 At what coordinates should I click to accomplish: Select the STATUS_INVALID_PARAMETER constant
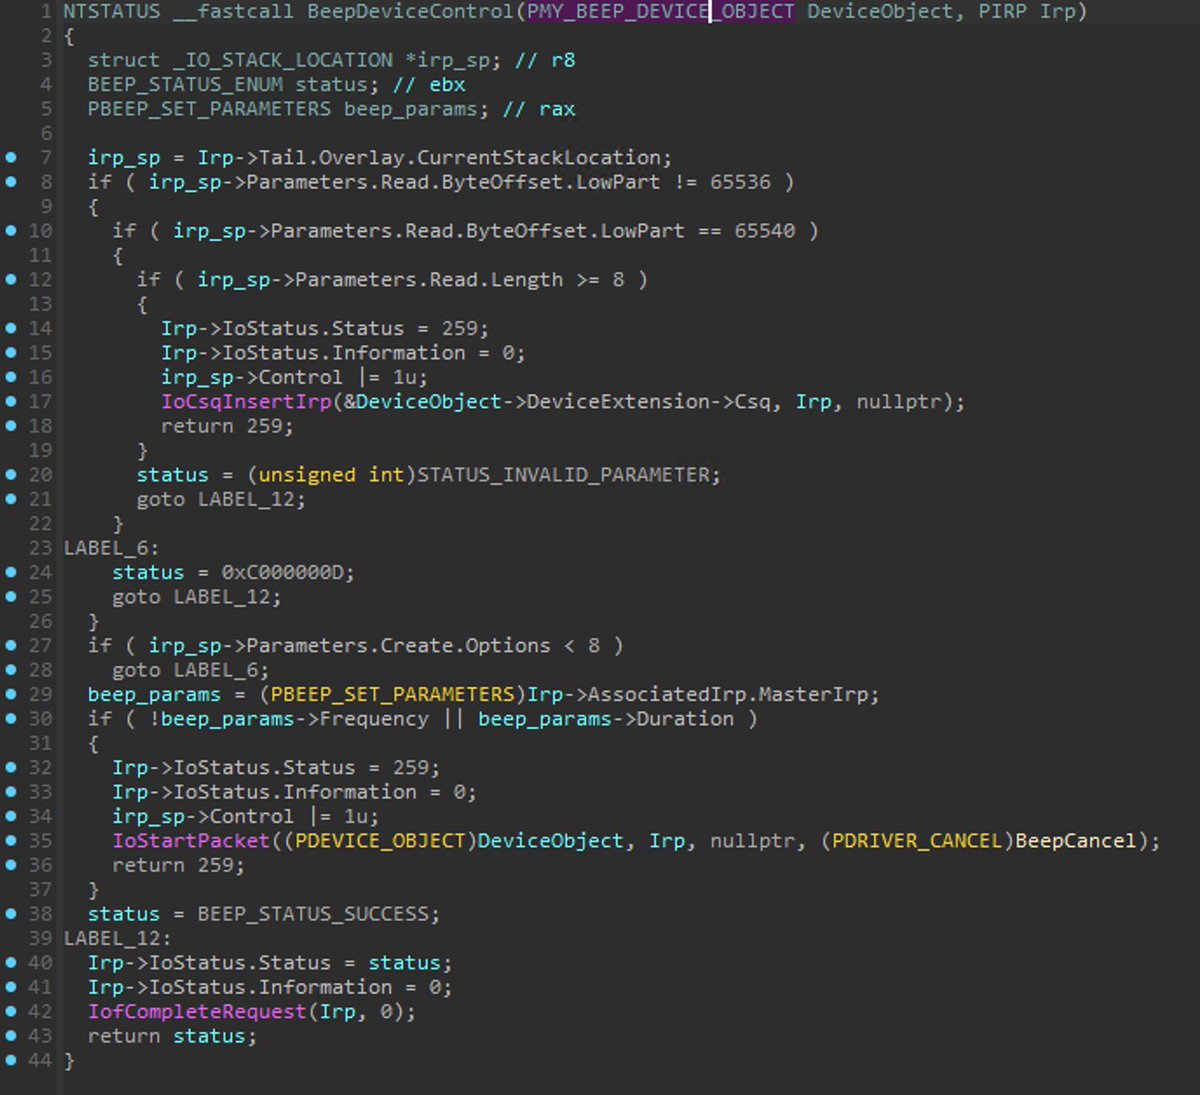coord(564,474)
